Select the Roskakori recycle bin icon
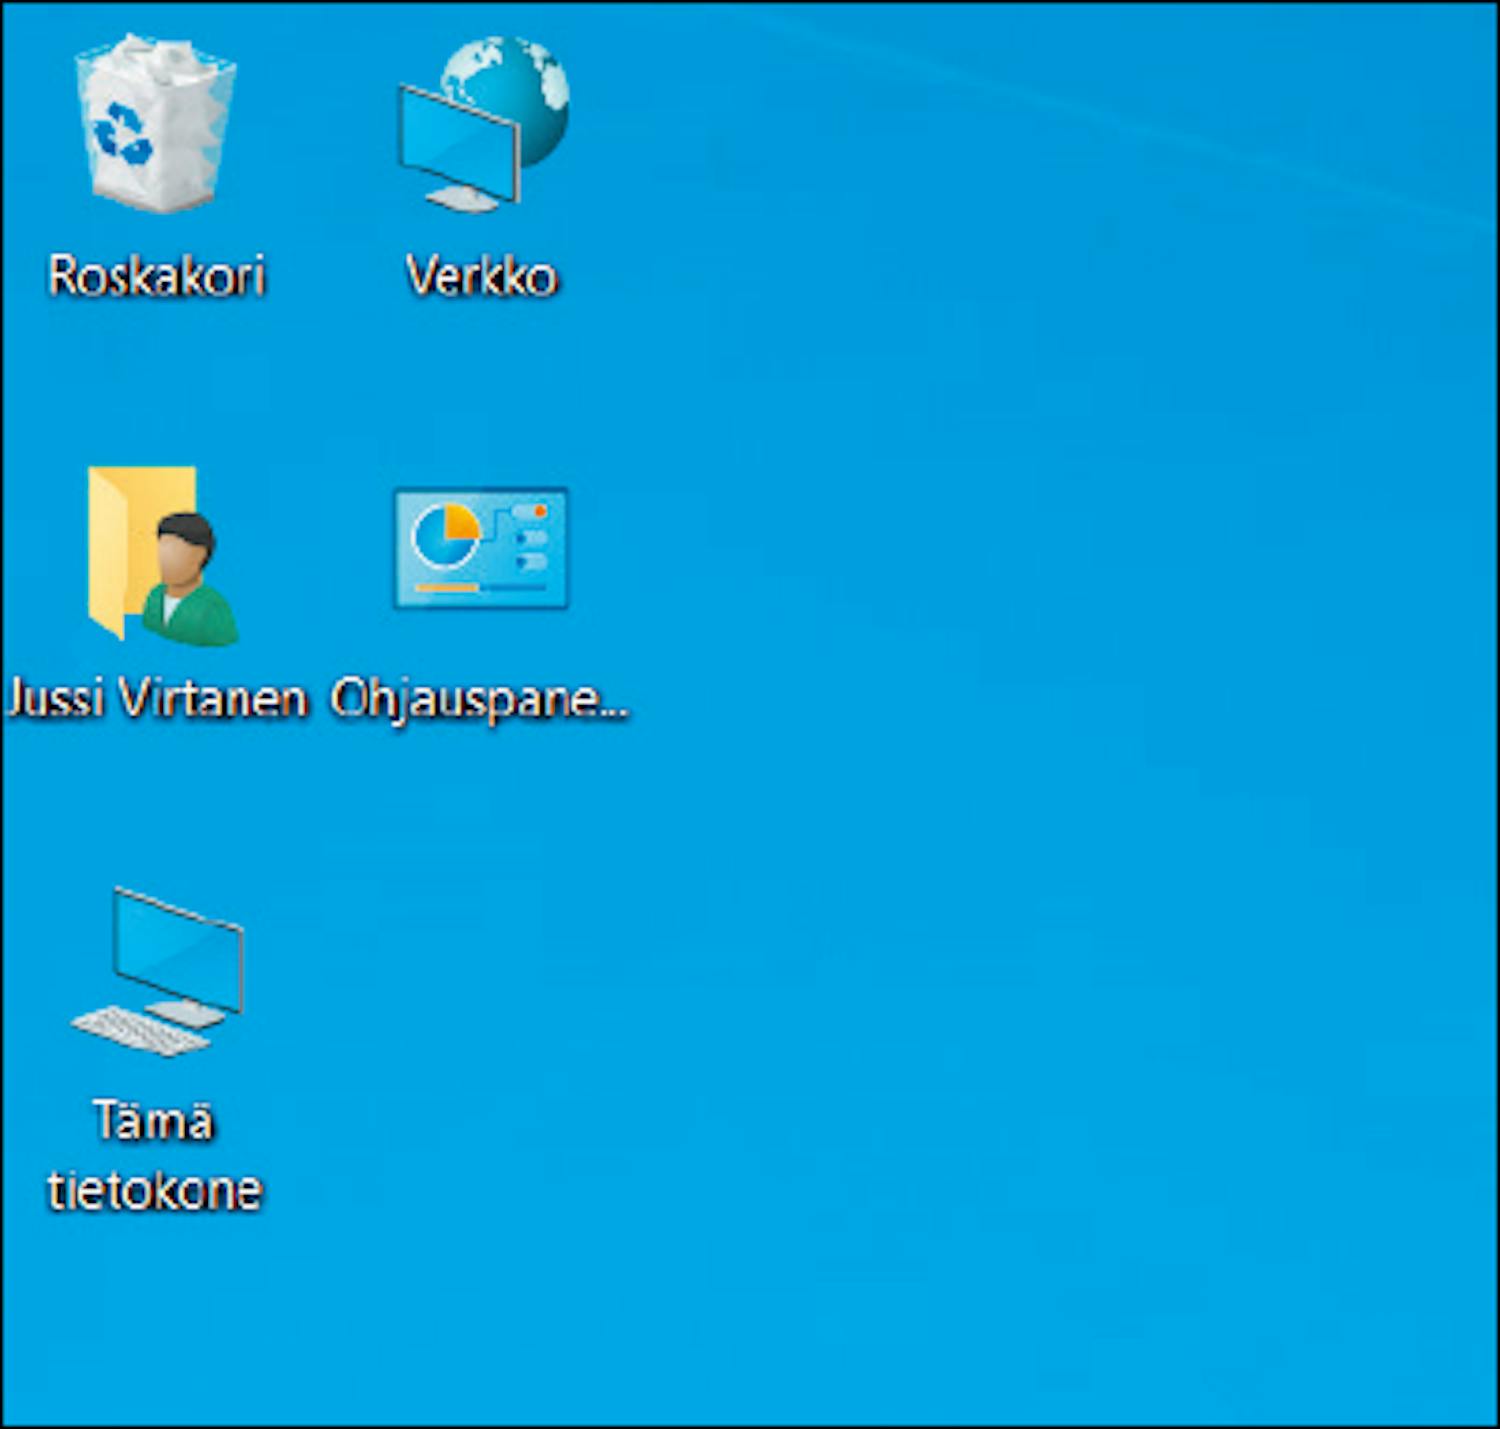 click(x=156, y=123)
